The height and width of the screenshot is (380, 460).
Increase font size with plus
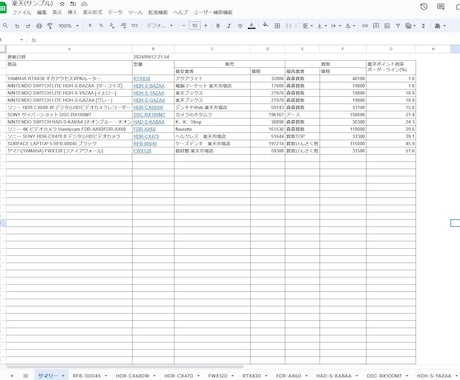tap(206, 26)
